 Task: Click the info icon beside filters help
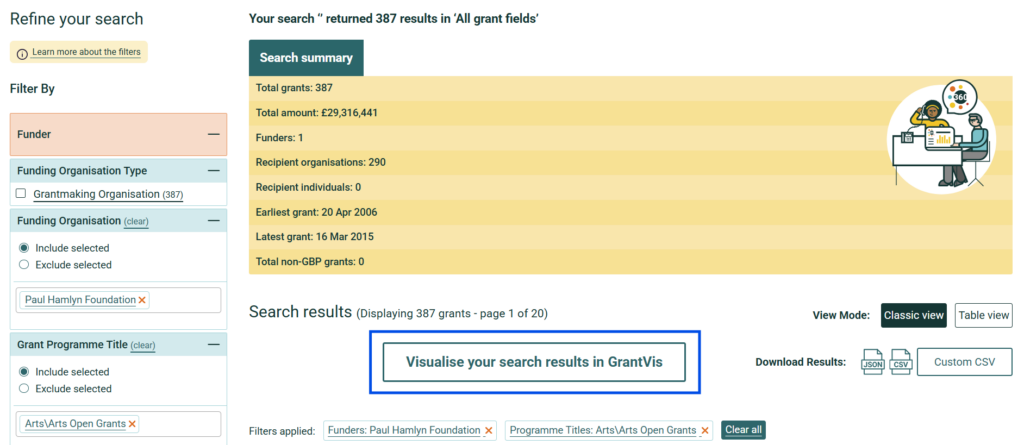point(22,53)
